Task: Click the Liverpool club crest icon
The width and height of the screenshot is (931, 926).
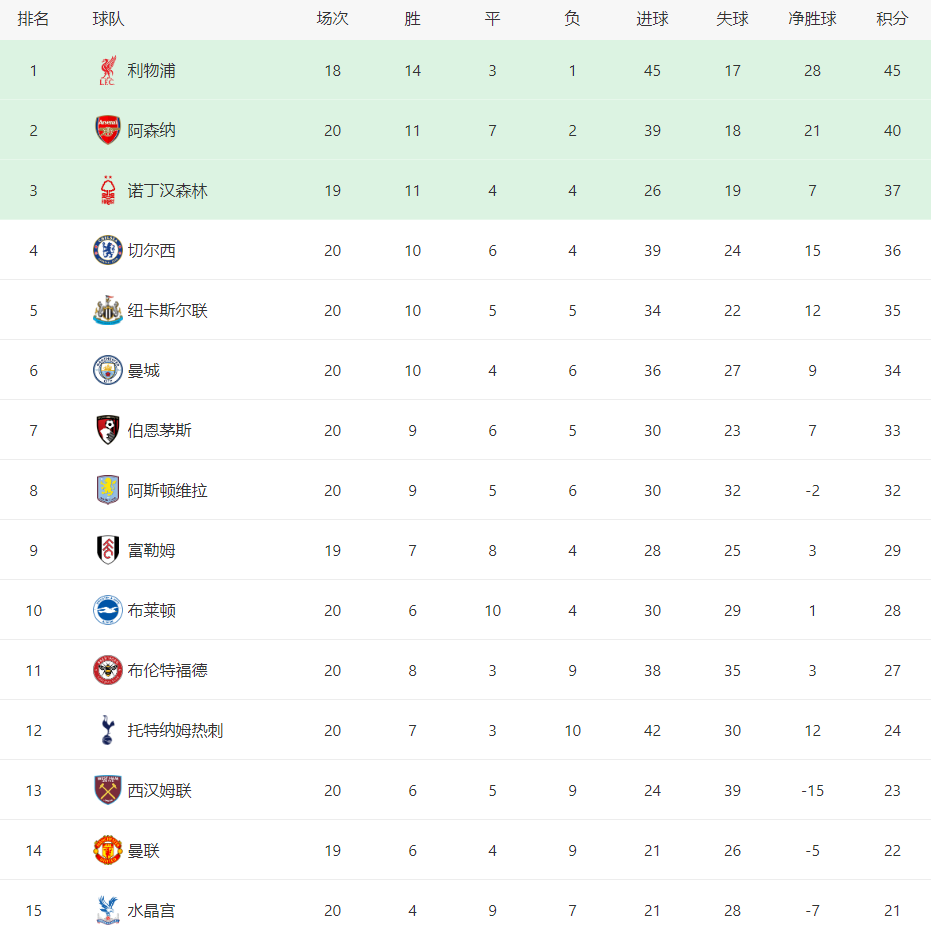Action: (x=107, y=70)
